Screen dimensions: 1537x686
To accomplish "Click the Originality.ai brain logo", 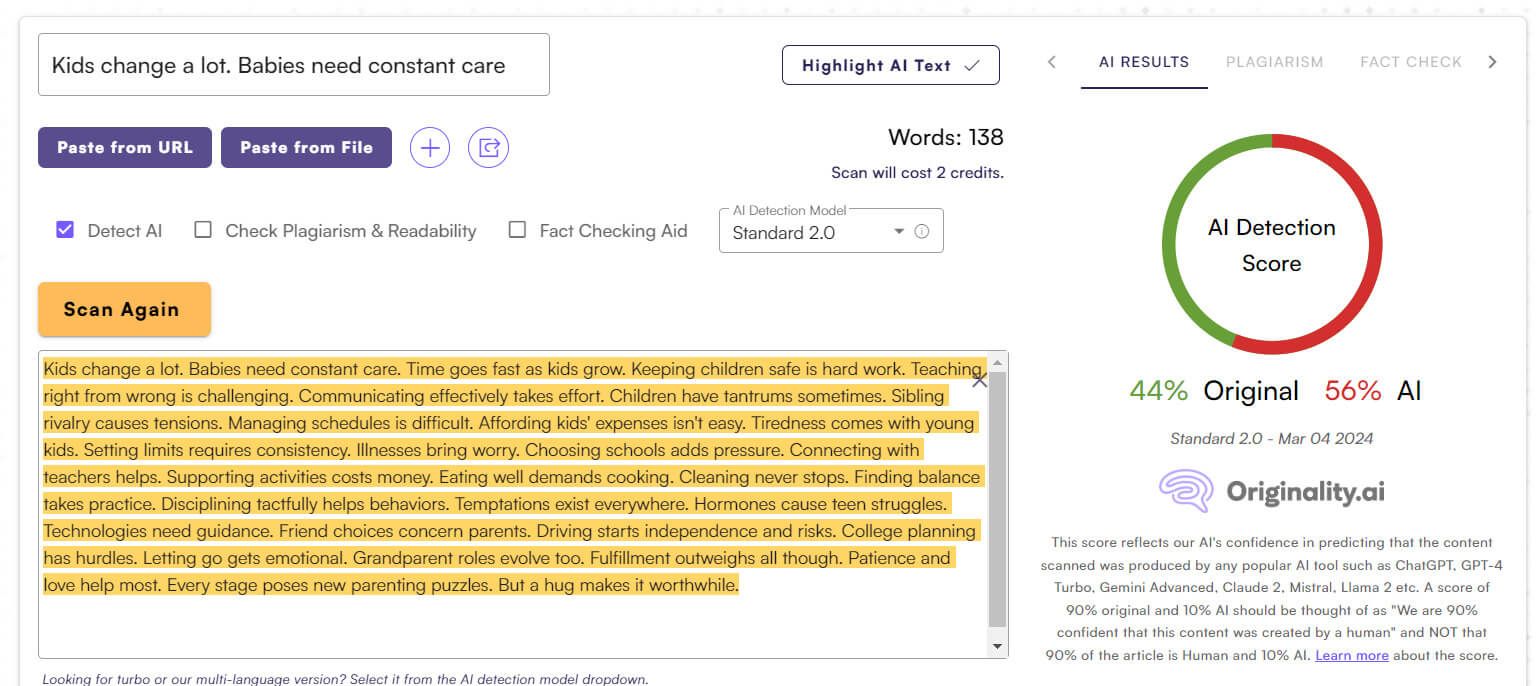I will (1186, 491).
